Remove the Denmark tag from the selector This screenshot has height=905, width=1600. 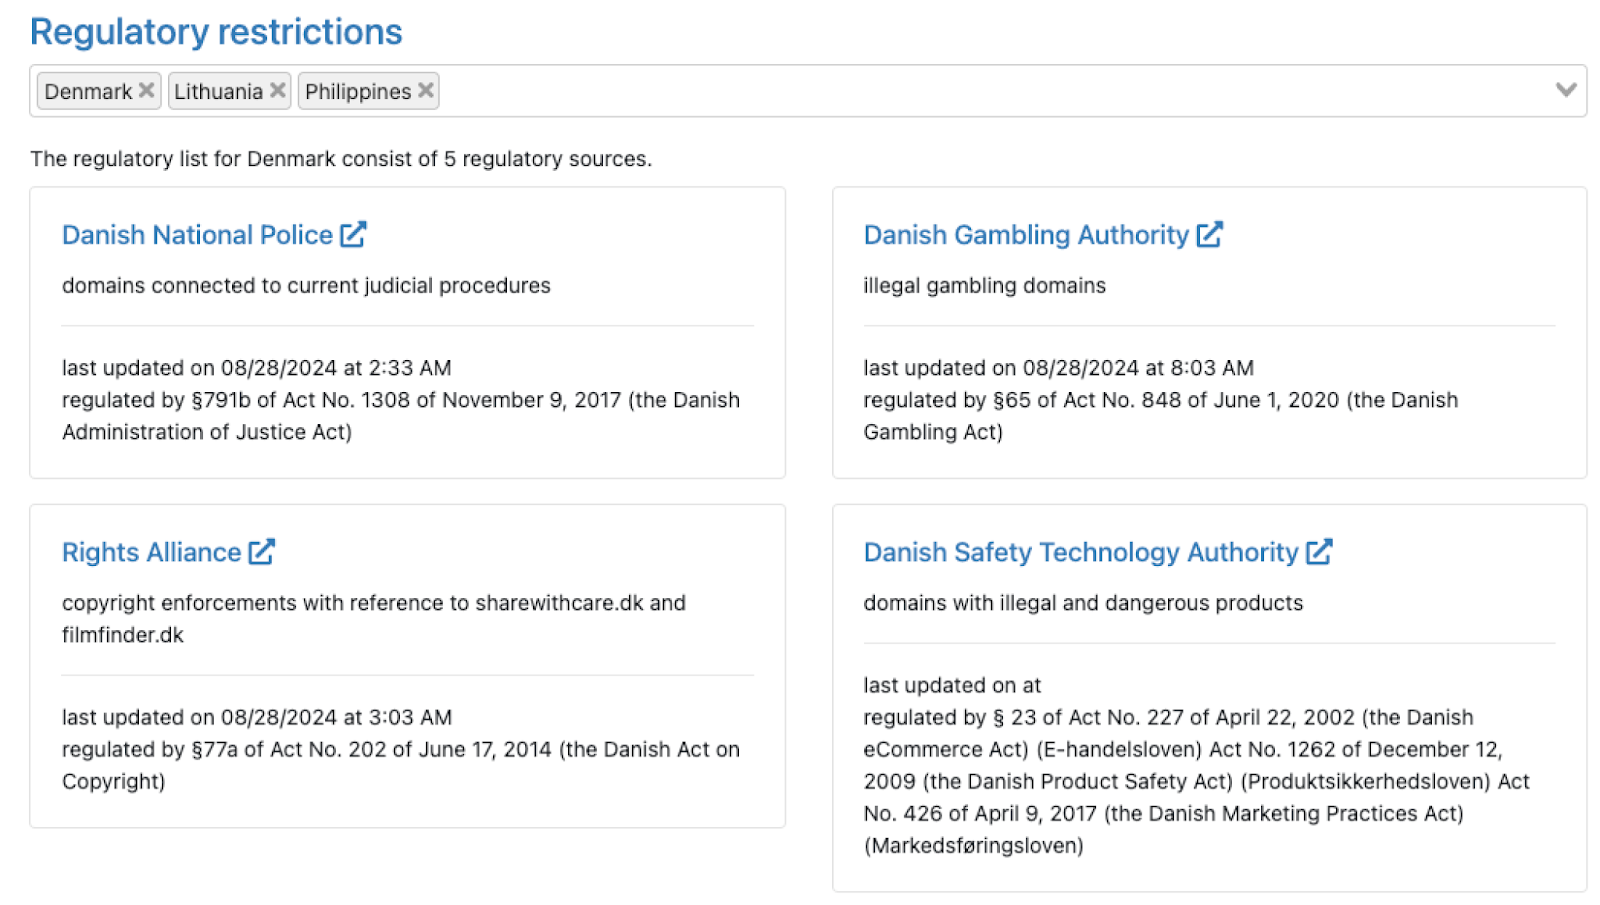pos(146,91)
